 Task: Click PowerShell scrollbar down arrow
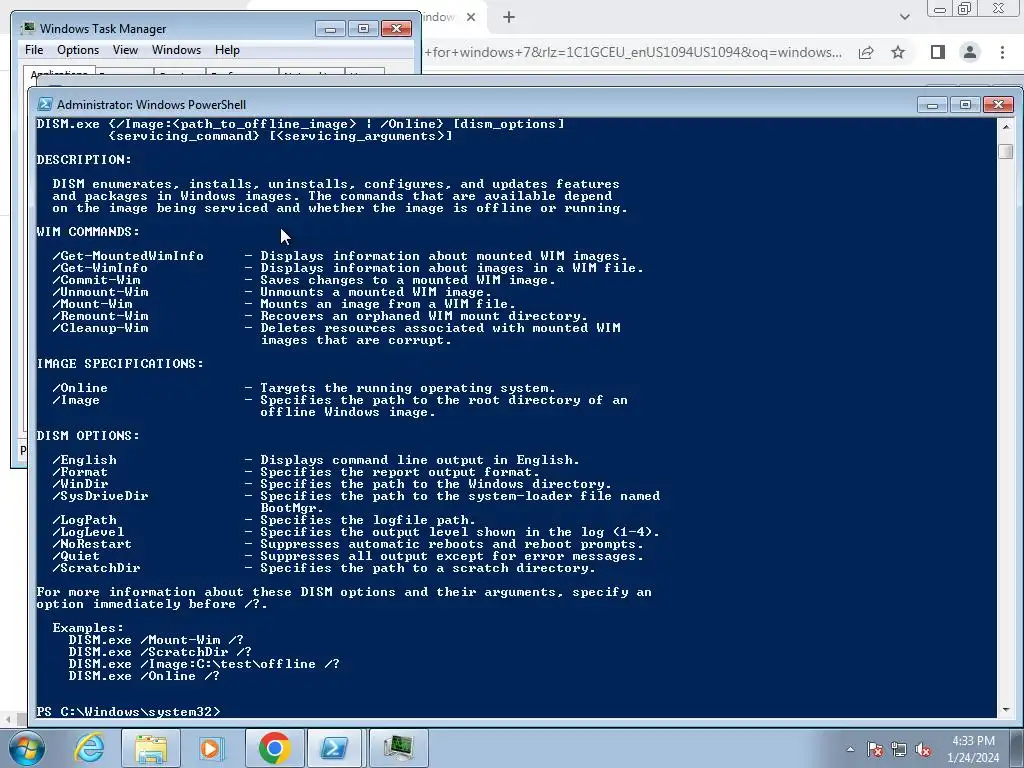coord(1006,710)
